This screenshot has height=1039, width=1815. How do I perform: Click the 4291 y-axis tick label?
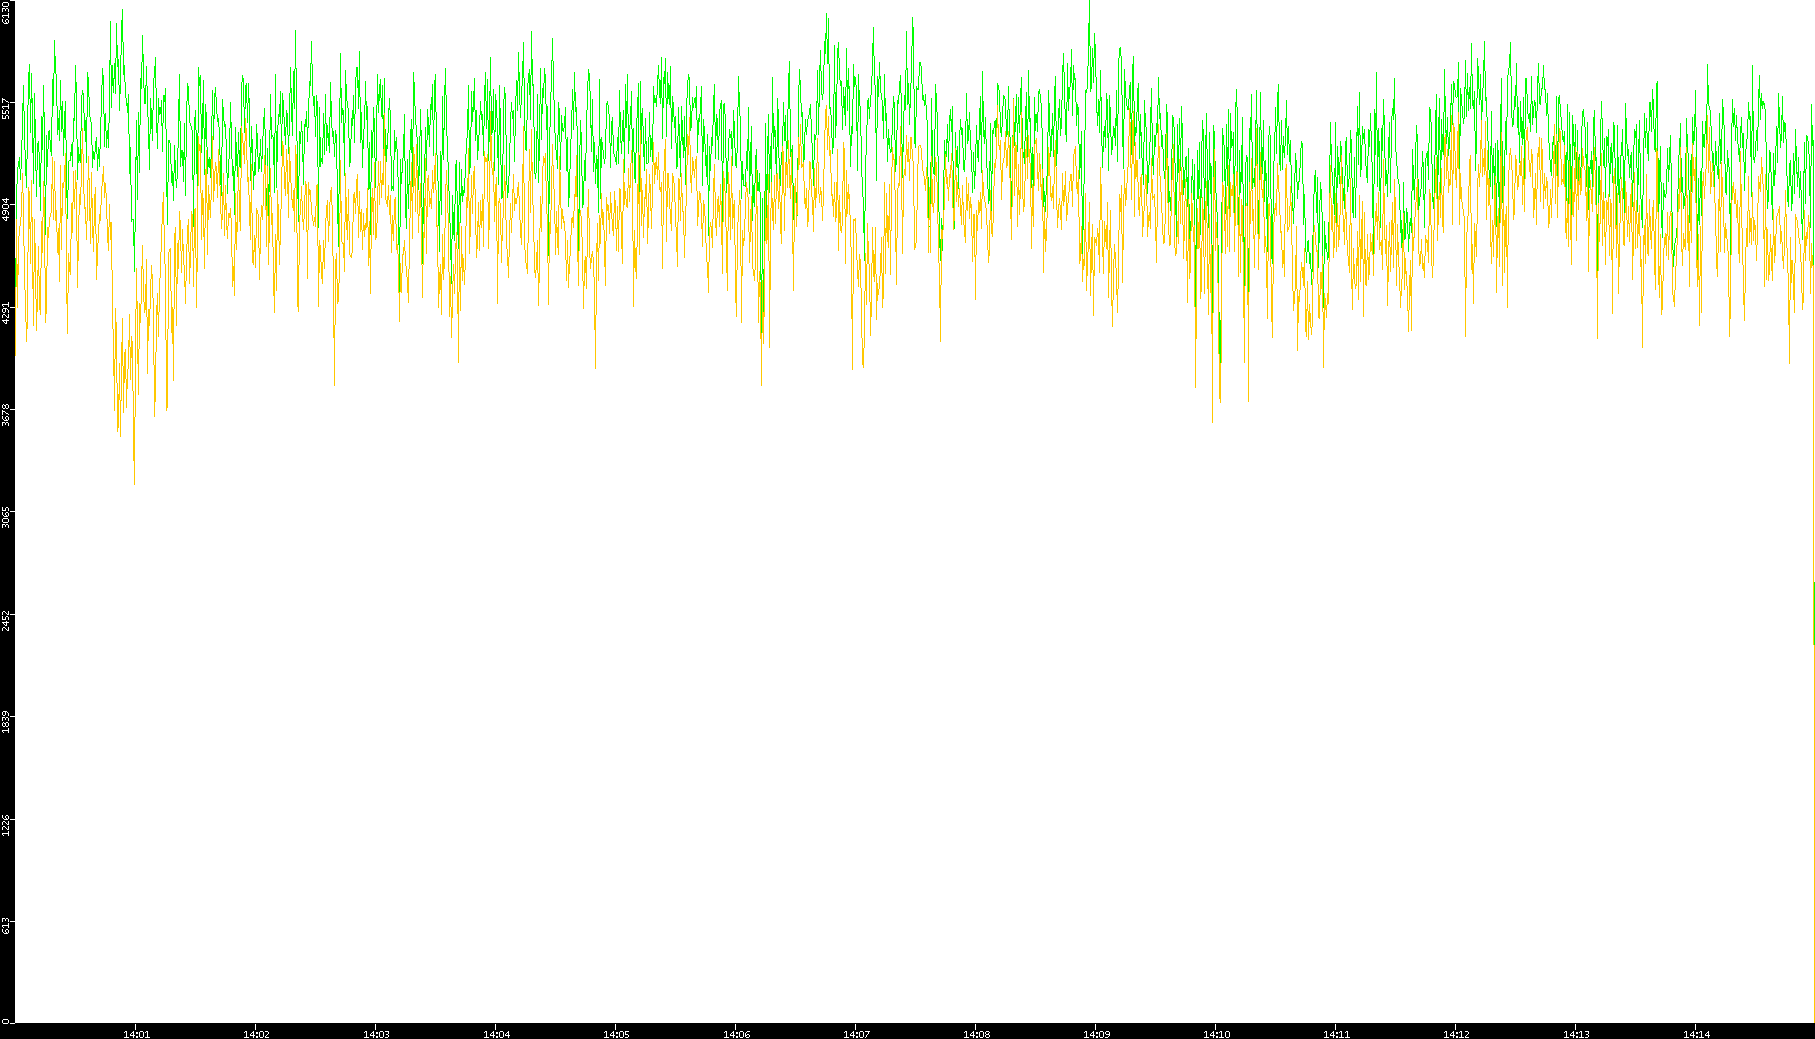pos(6,312)
